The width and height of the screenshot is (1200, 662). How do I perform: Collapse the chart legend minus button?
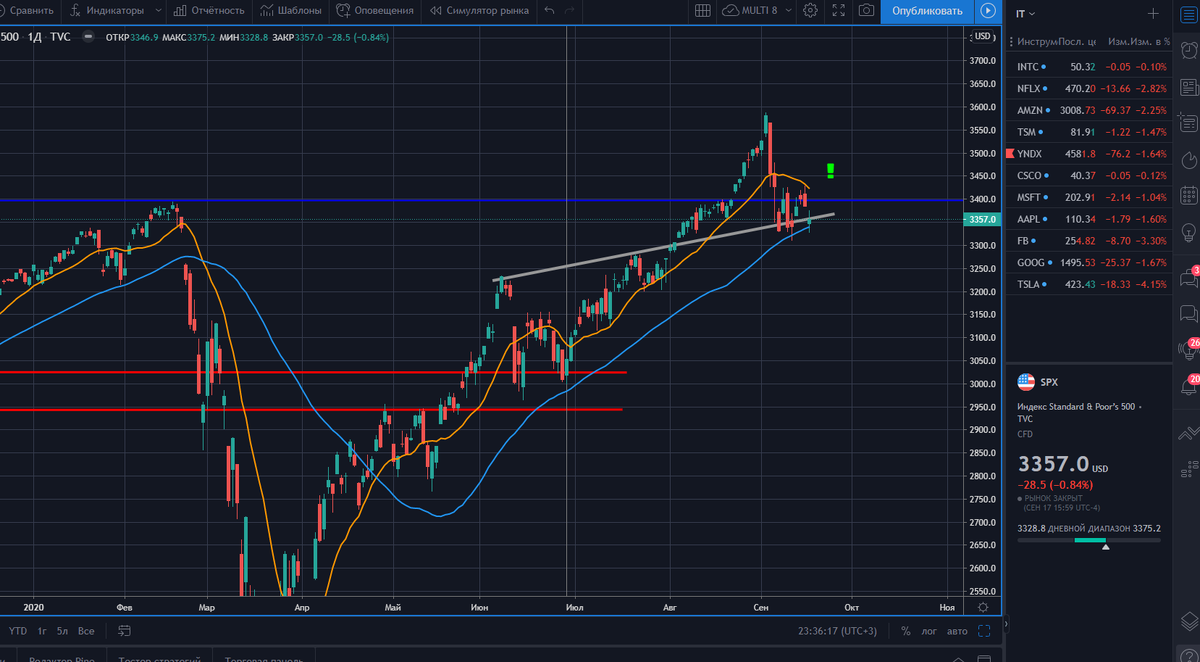click(x=90, y=37)
